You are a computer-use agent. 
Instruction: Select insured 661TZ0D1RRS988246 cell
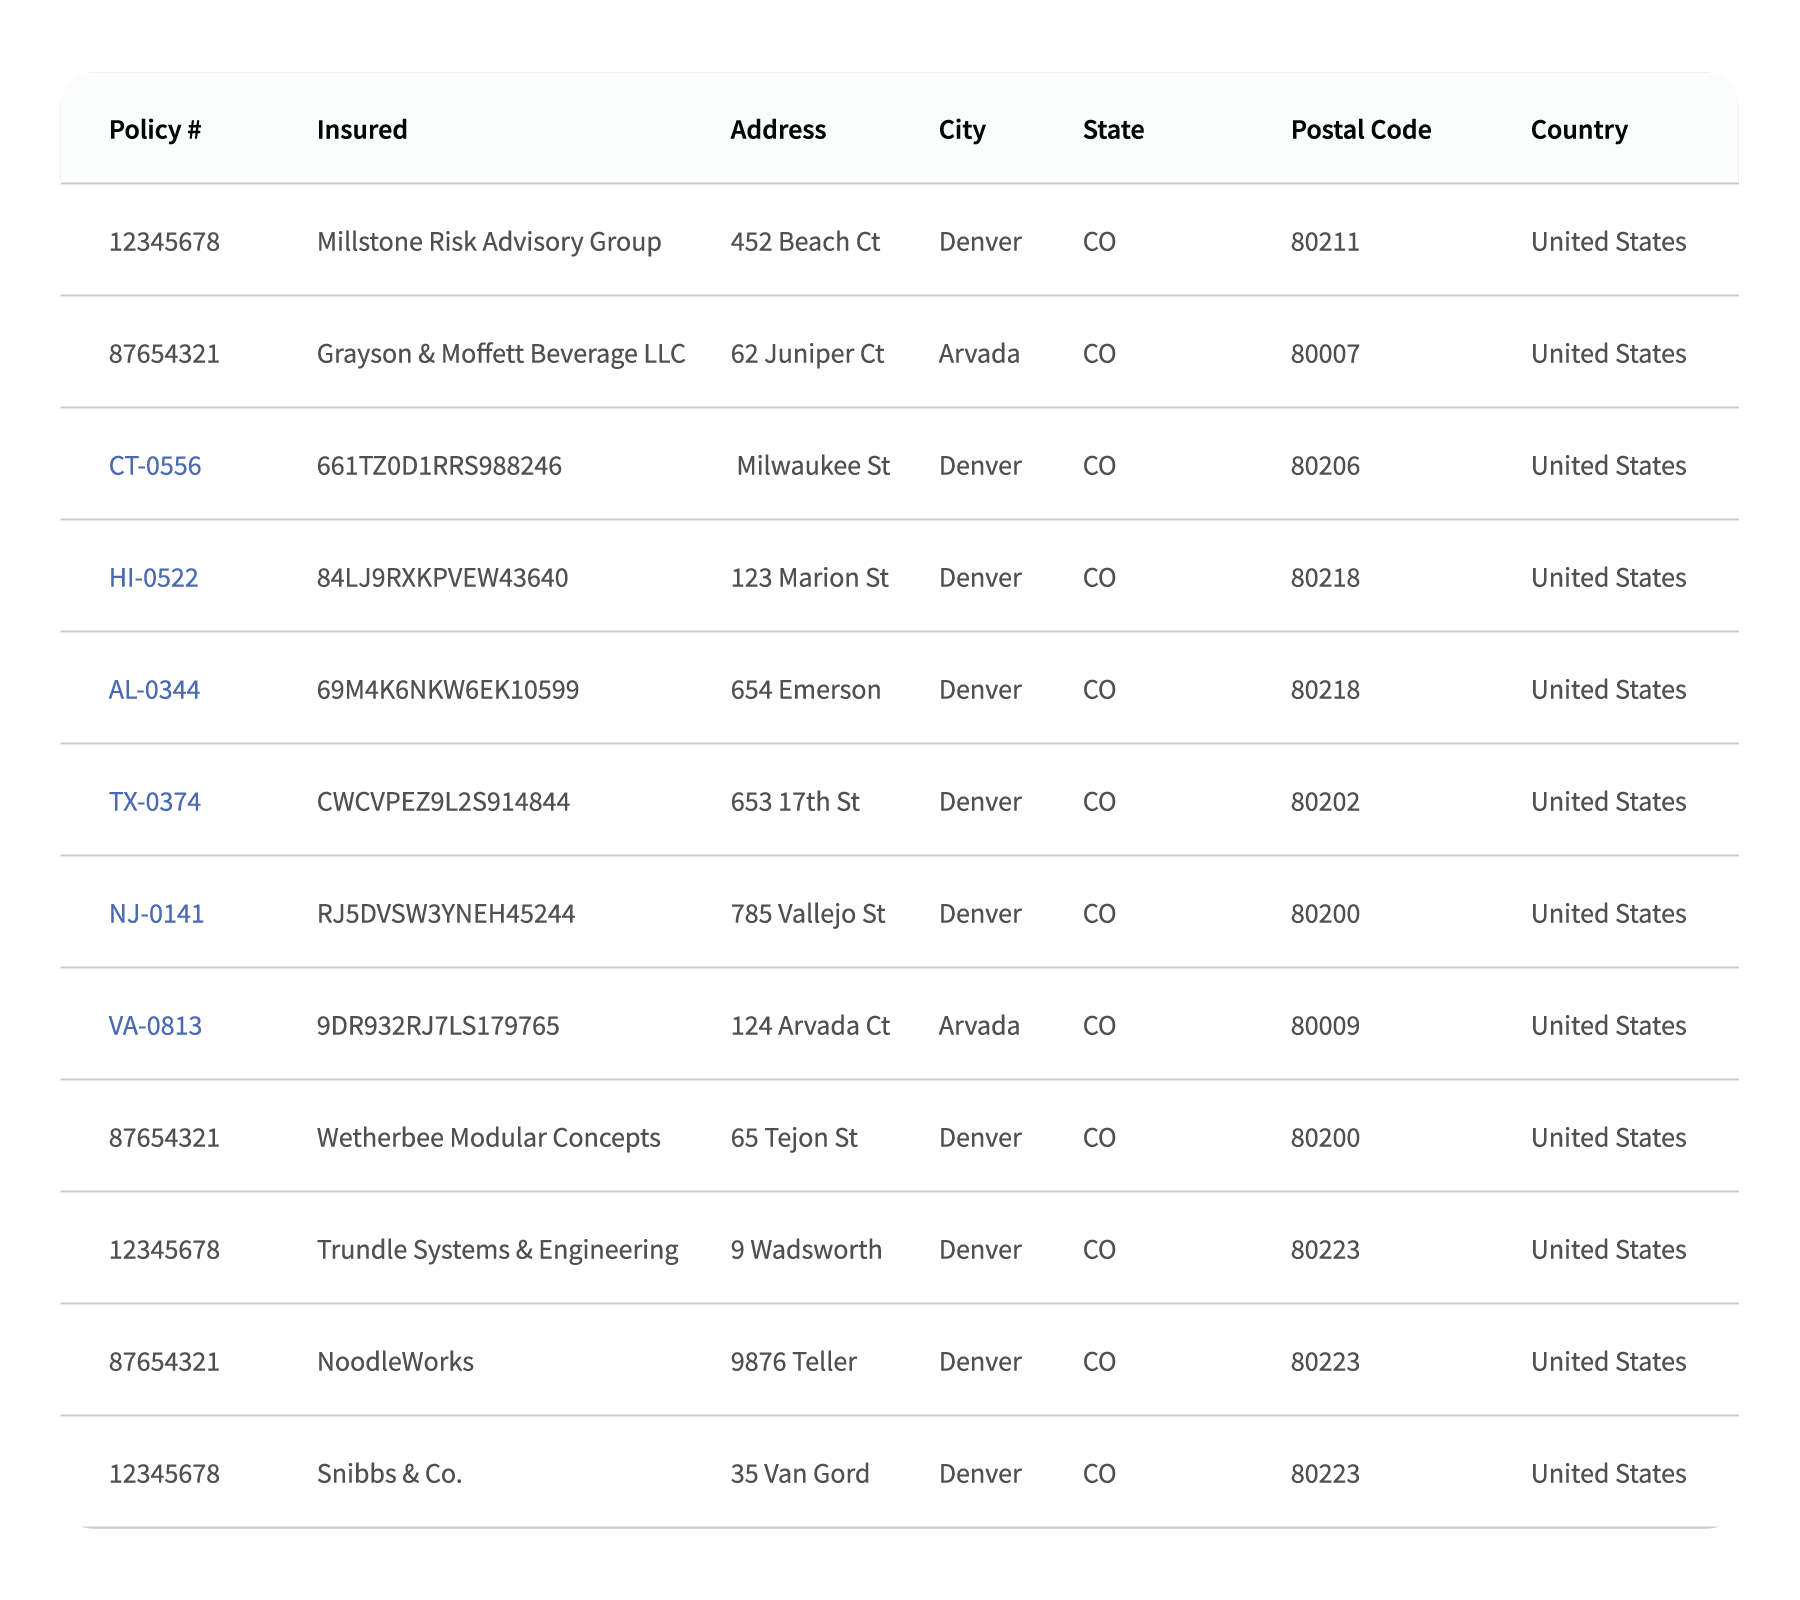tap(439, 465)
